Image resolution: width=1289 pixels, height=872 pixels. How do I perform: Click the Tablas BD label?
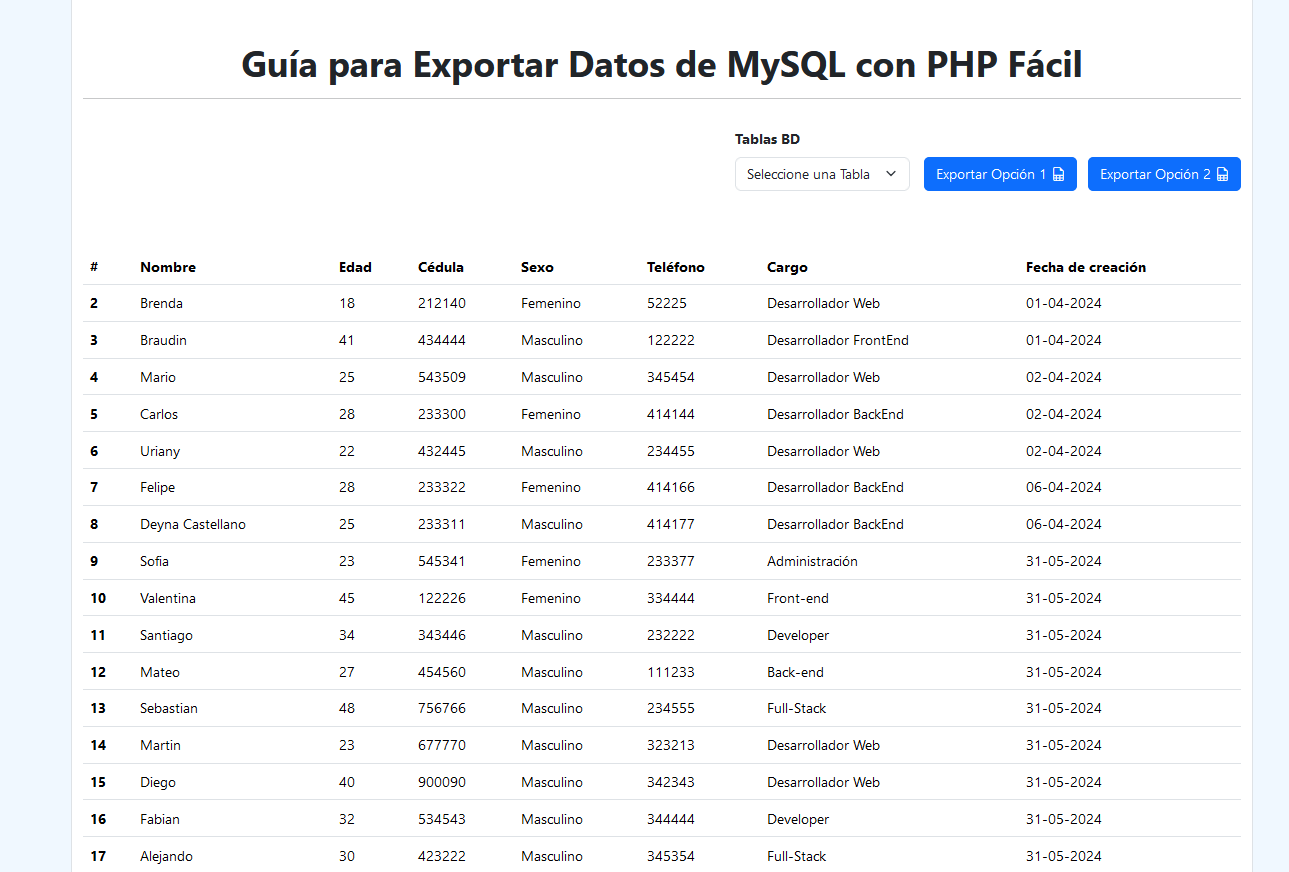point(767,139)
